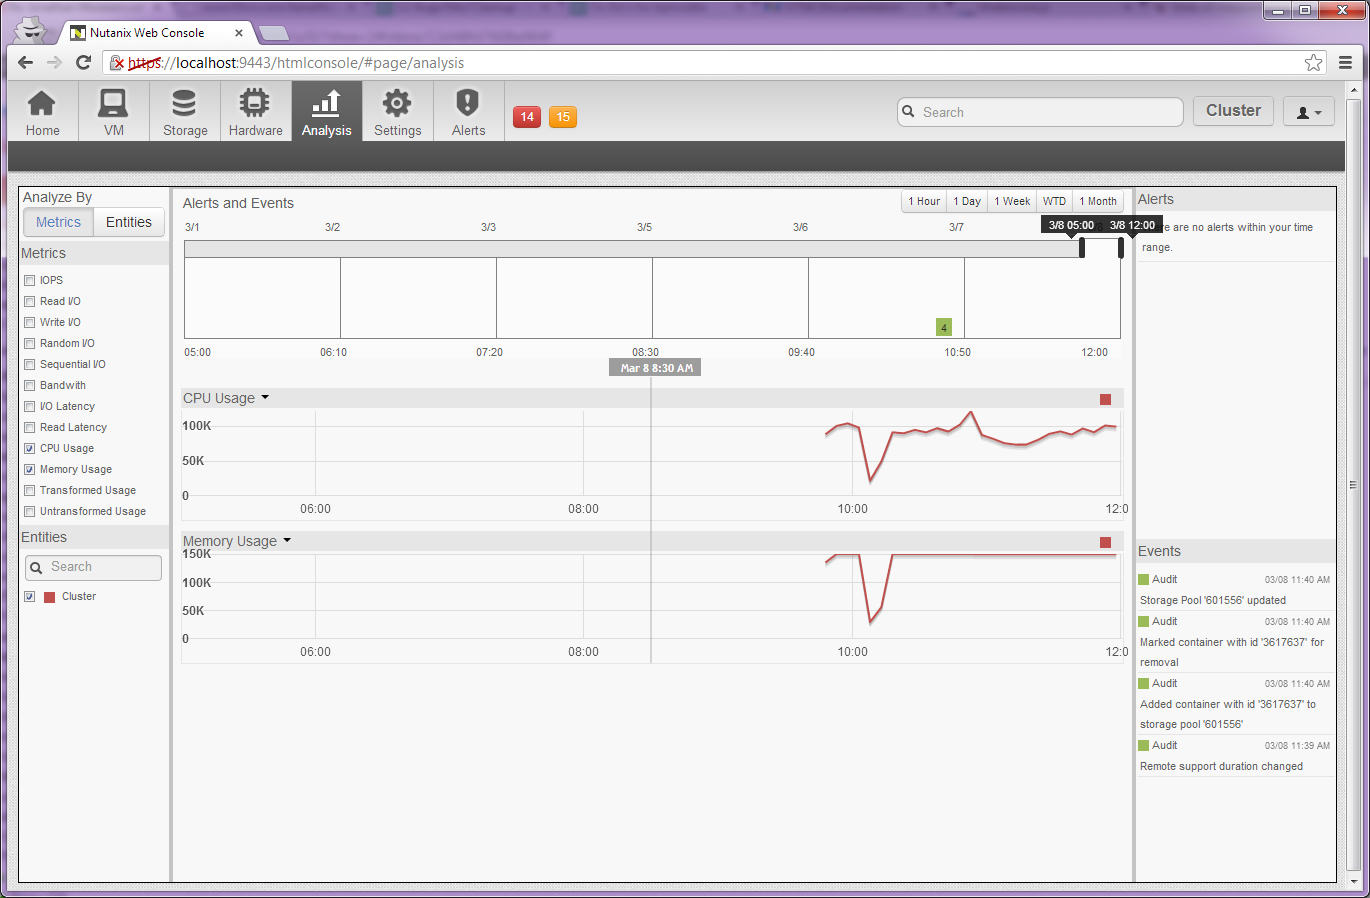Click the page vertical scrollbar

pyautogui.click(x=1353, y=485)
